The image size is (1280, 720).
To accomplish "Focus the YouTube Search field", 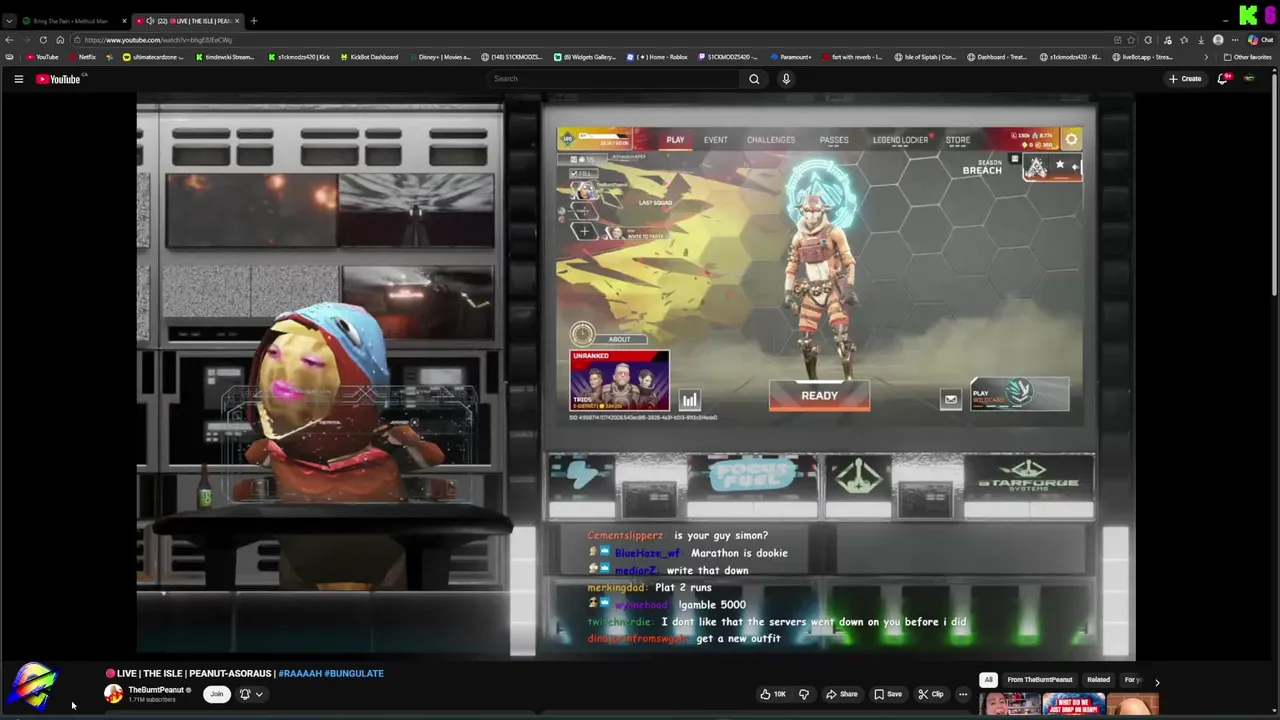I will [x=612, y=79].
